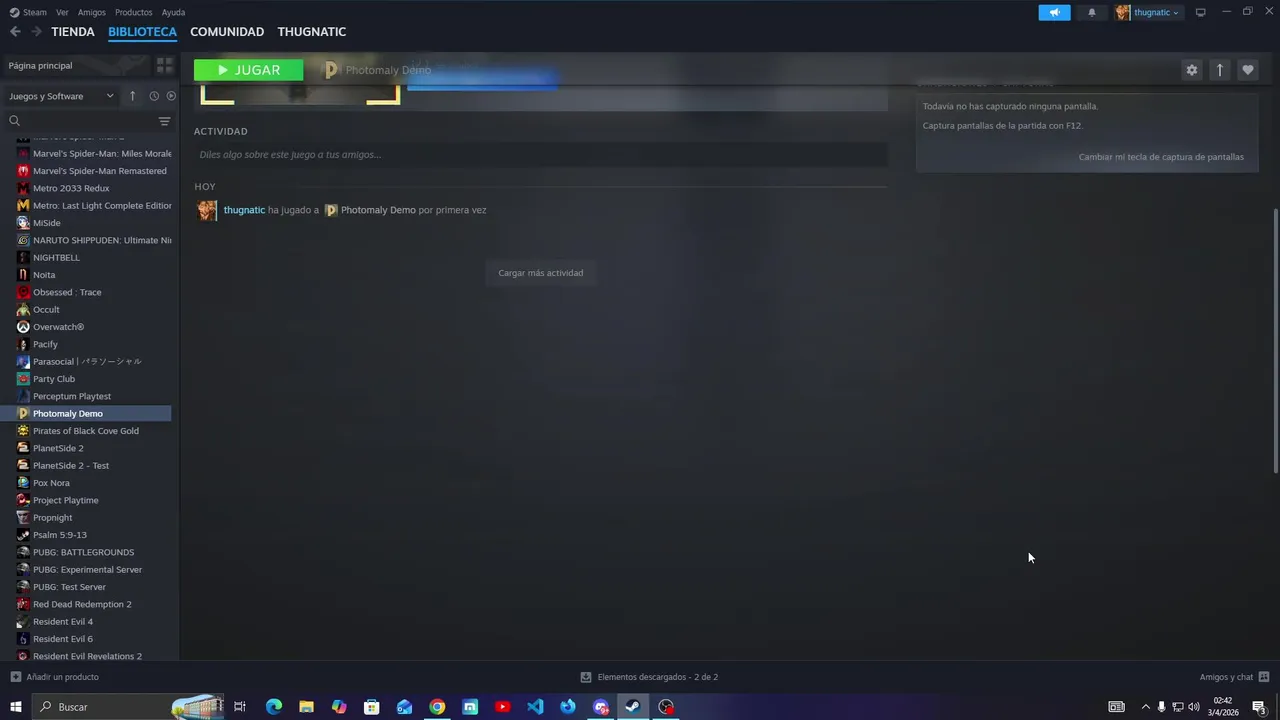Click the activity post text field
Screen dimensions: 1280x720
pos(540,154)
